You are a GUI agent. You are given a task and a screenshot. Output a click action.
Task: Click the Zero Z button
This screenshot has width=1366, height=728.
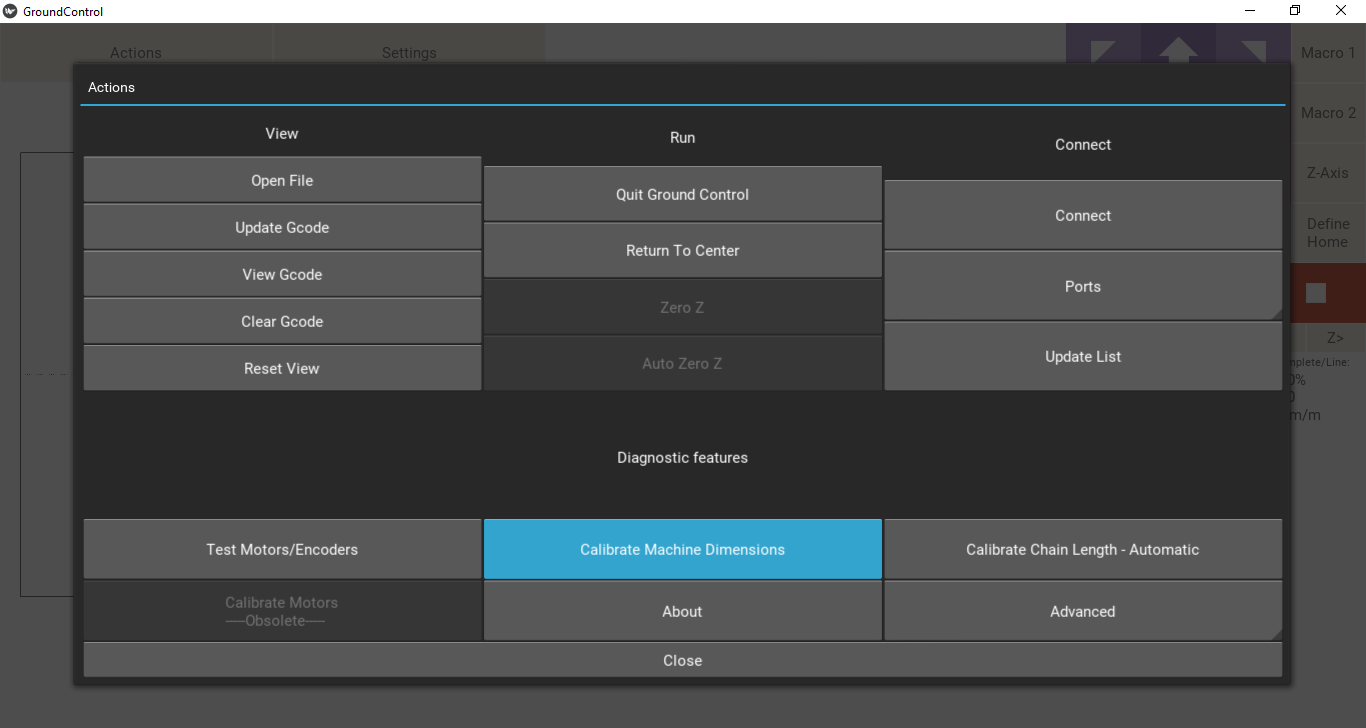pyautogui.click(x=682, y=307)
